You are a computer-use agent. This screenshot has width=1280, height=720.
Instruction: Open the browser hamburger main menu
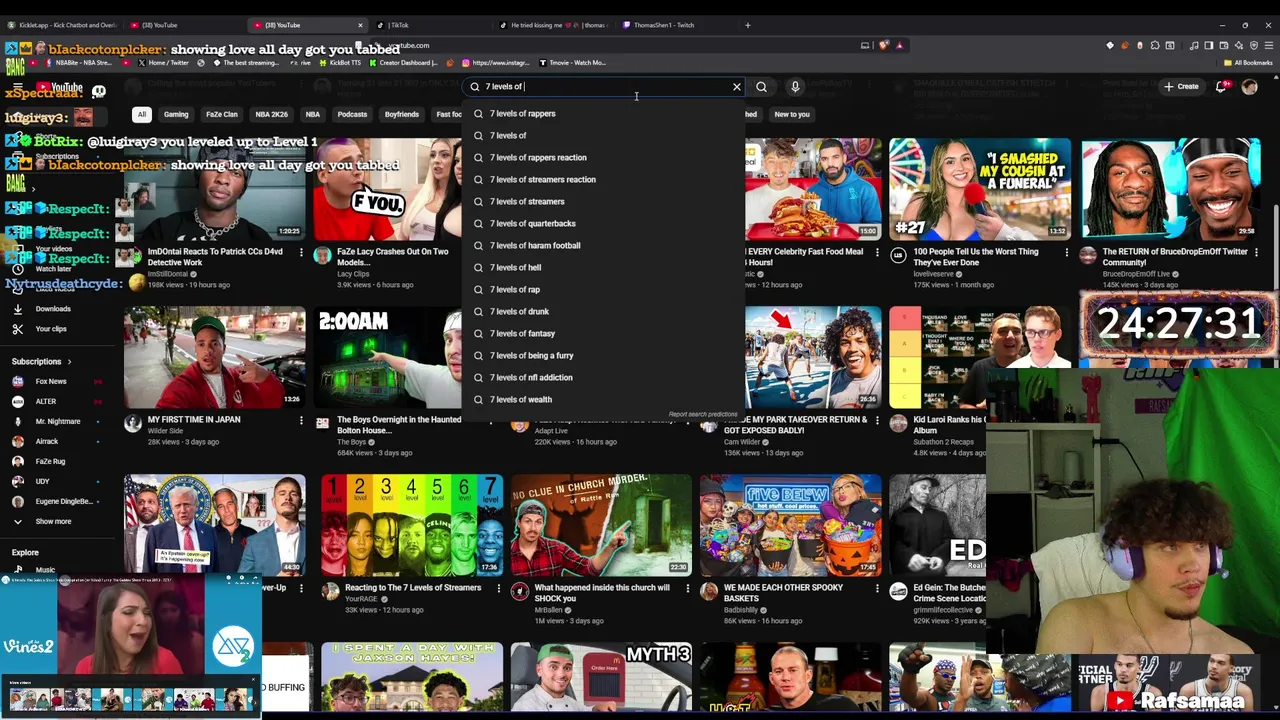[1268, 45]
